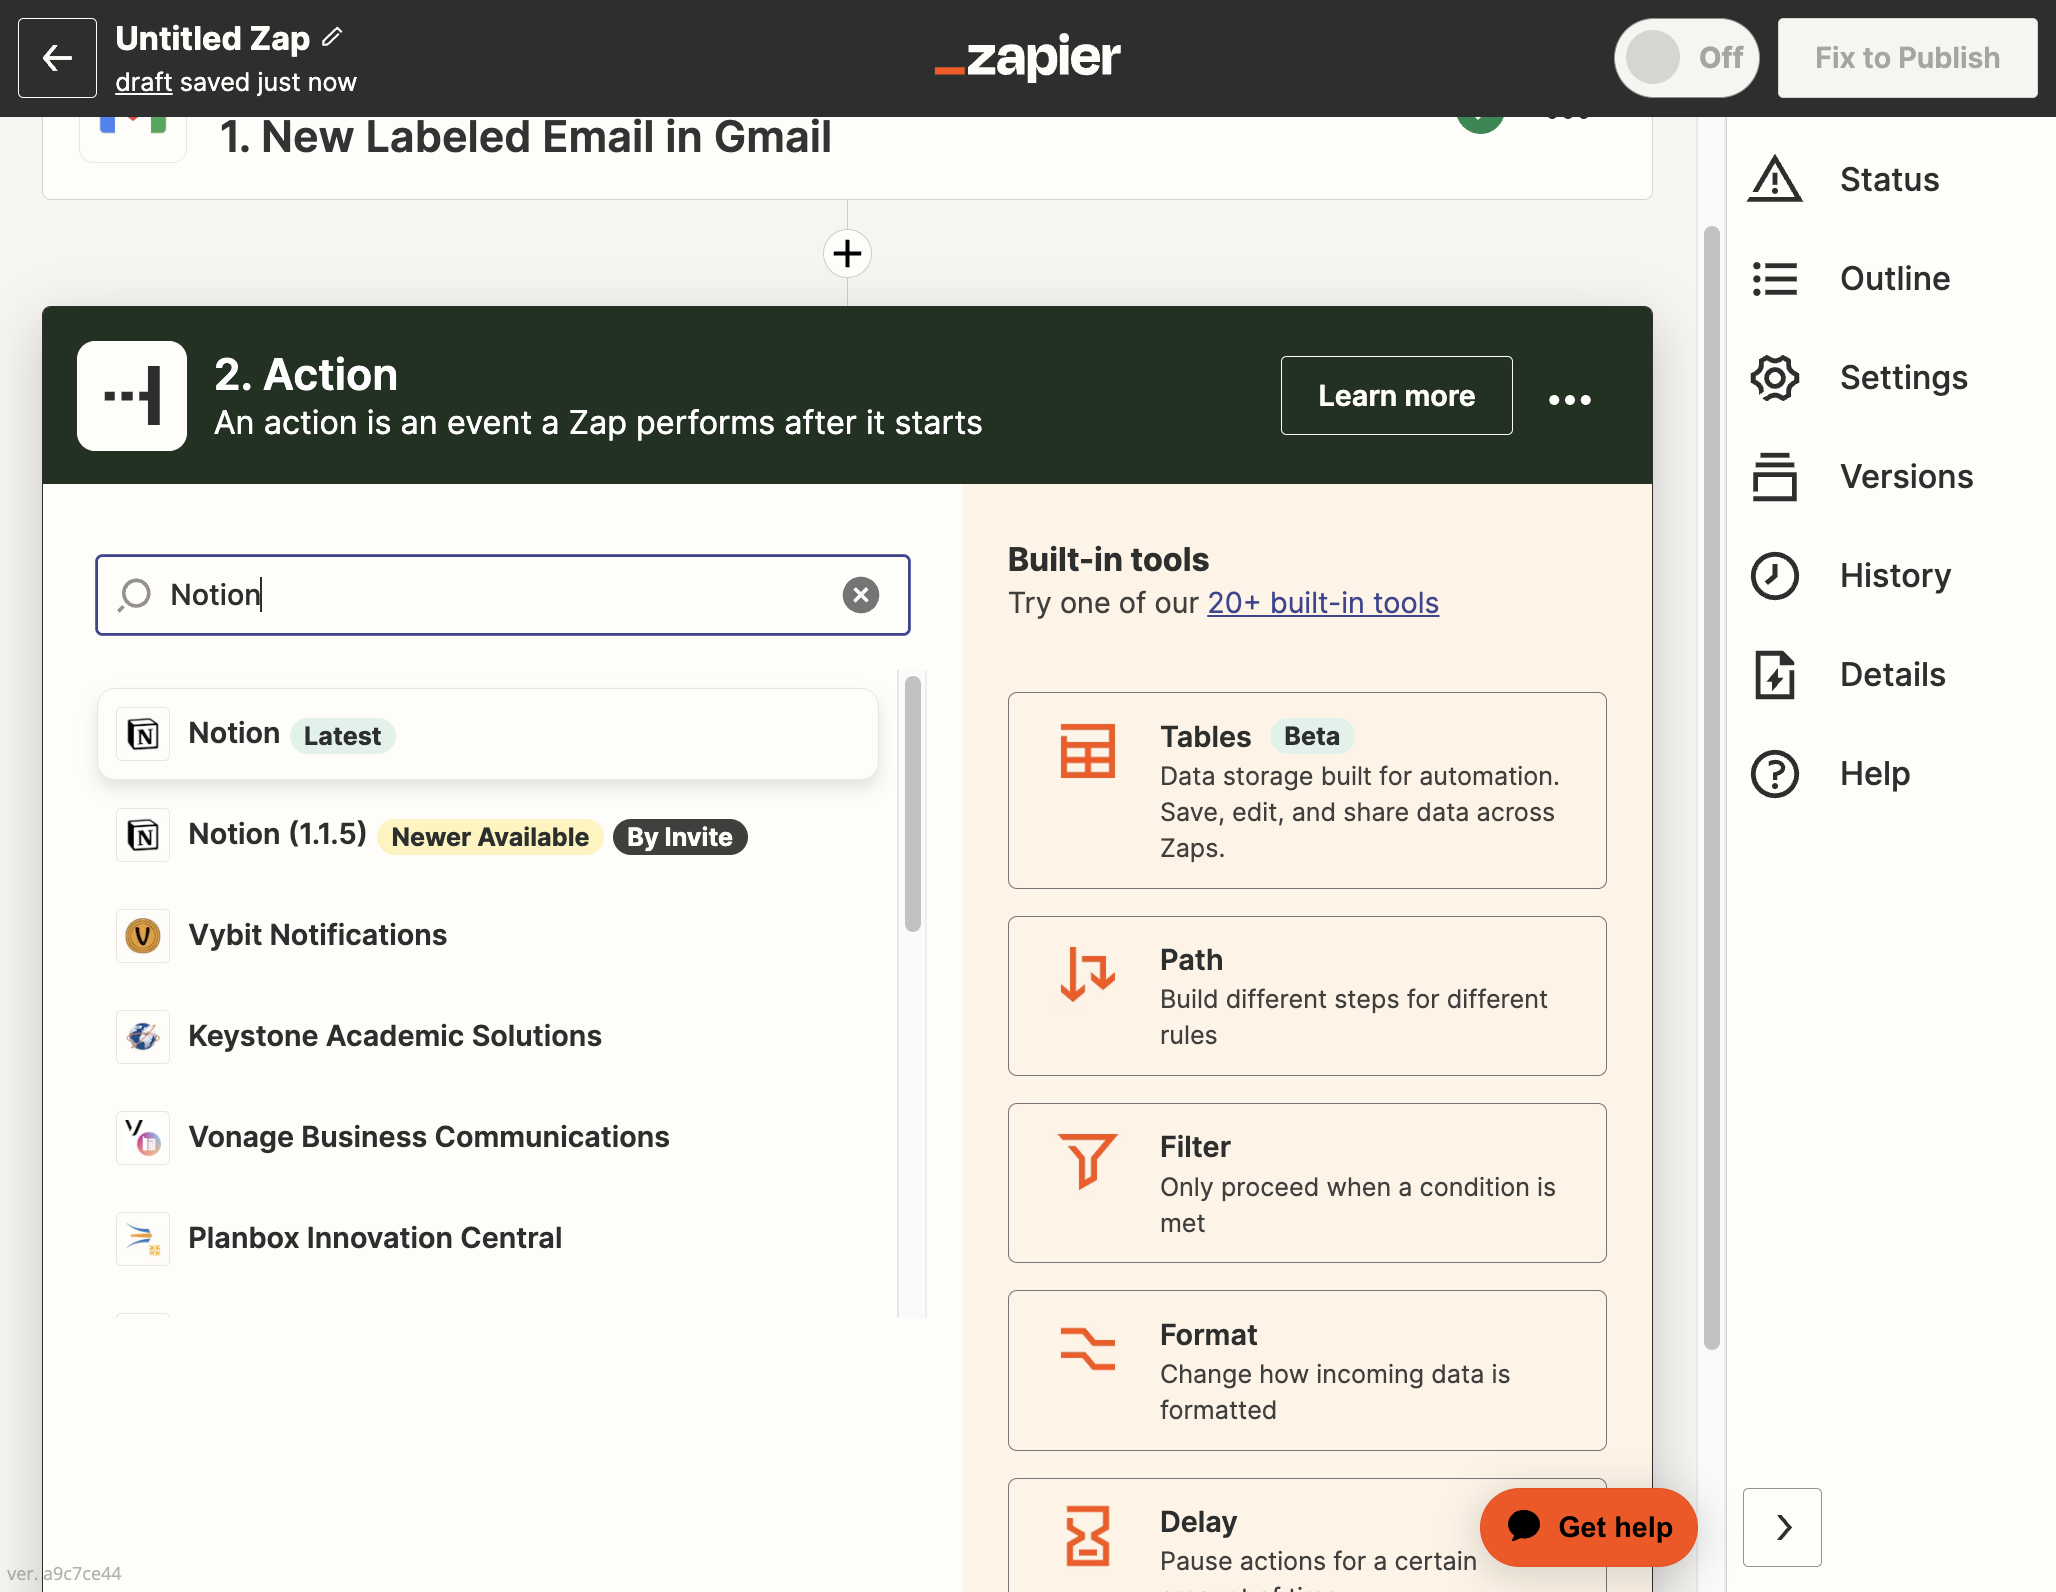The image size is (2056, 1592).
Task: Click the Filter funnel icon
Action: [x=1087, y=1161]
